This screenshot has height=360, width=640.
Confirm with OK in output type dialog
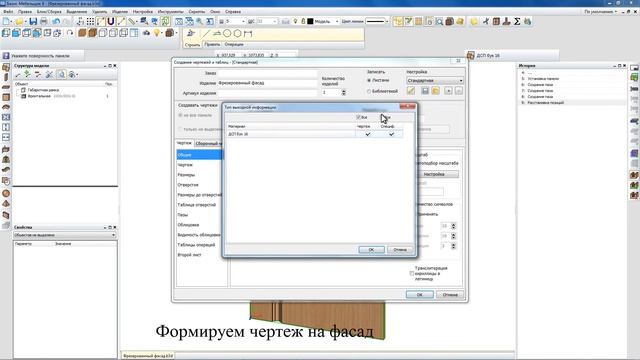coord(371,249)
